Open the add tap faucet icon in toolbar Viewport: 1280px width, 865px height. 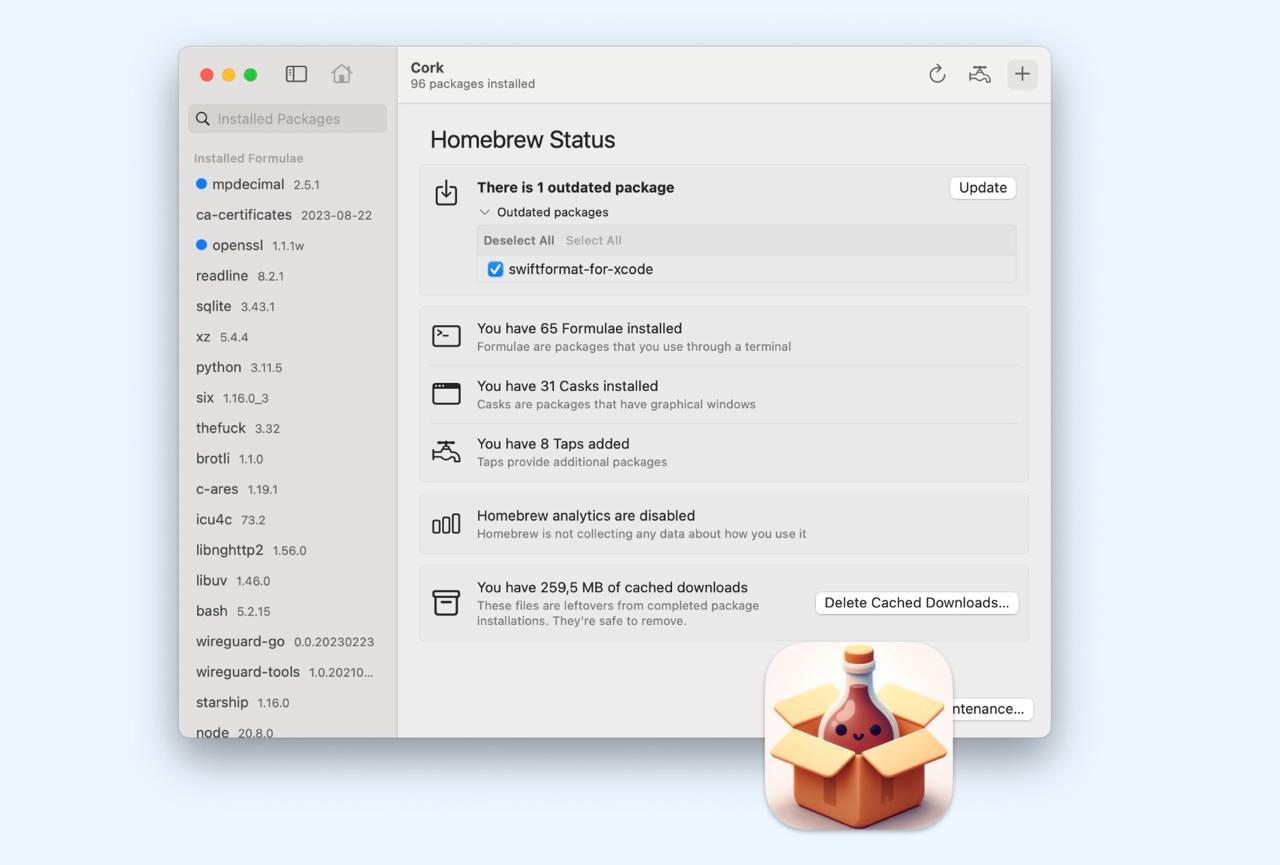click(979, 74)
